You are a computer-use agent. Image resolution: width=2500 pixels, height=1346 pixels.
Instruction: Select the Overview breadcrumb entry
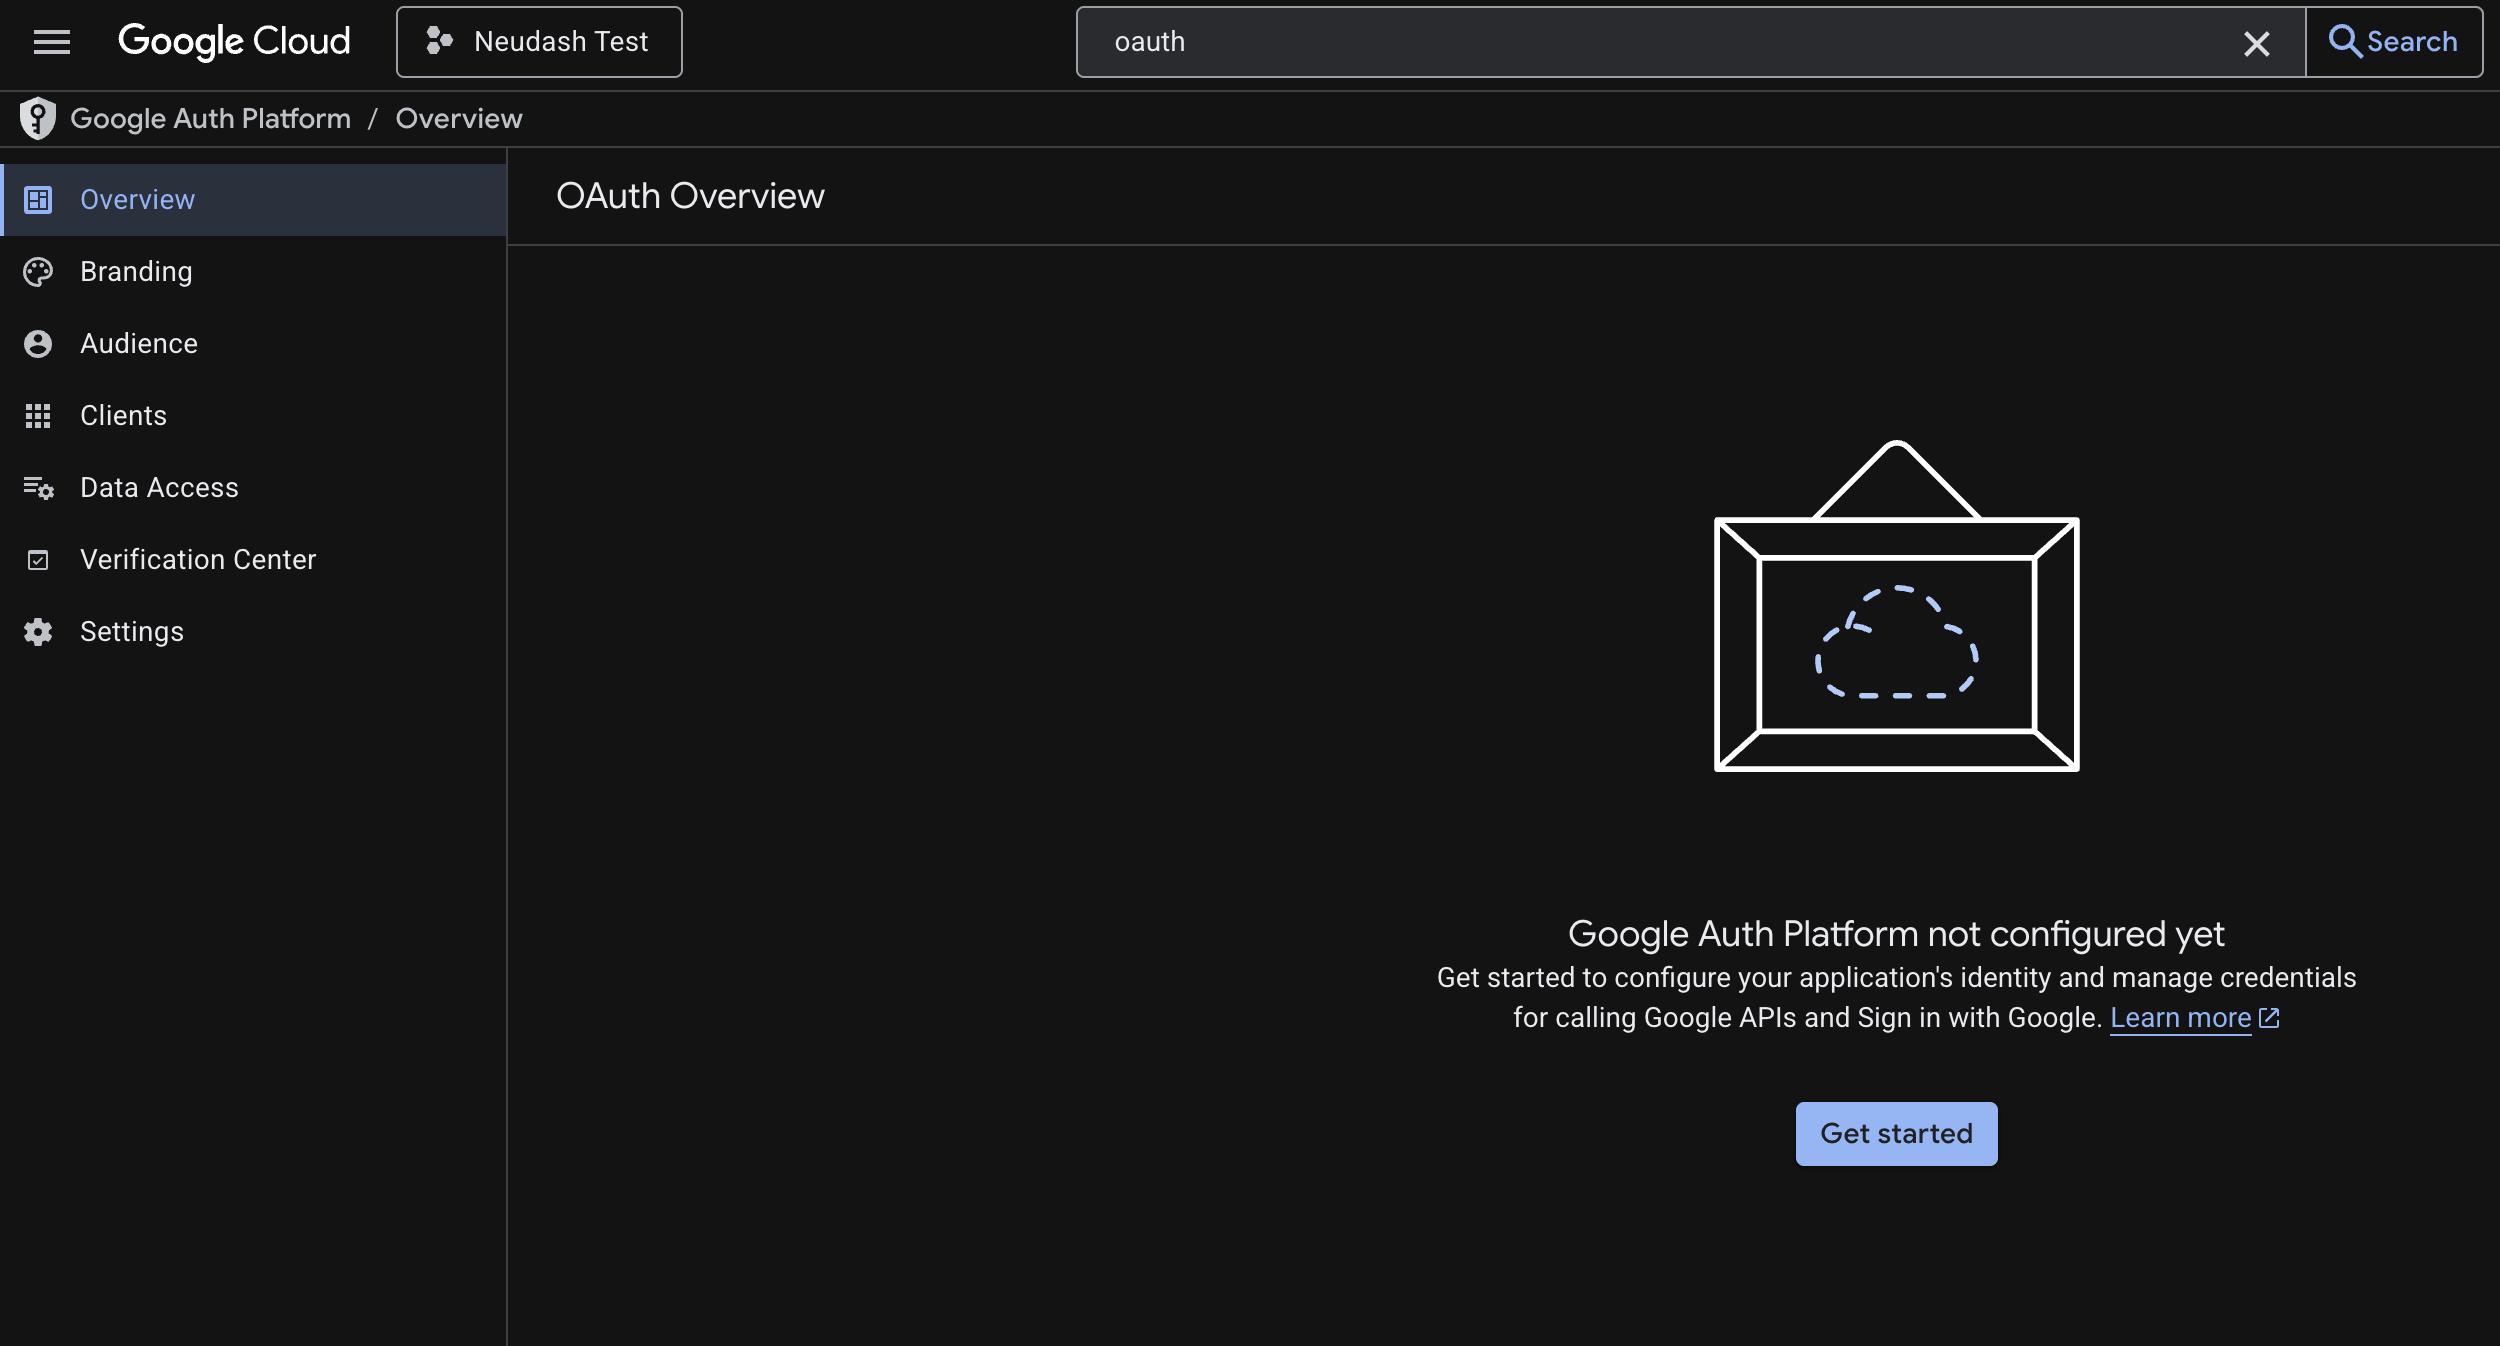coord(459,118)
